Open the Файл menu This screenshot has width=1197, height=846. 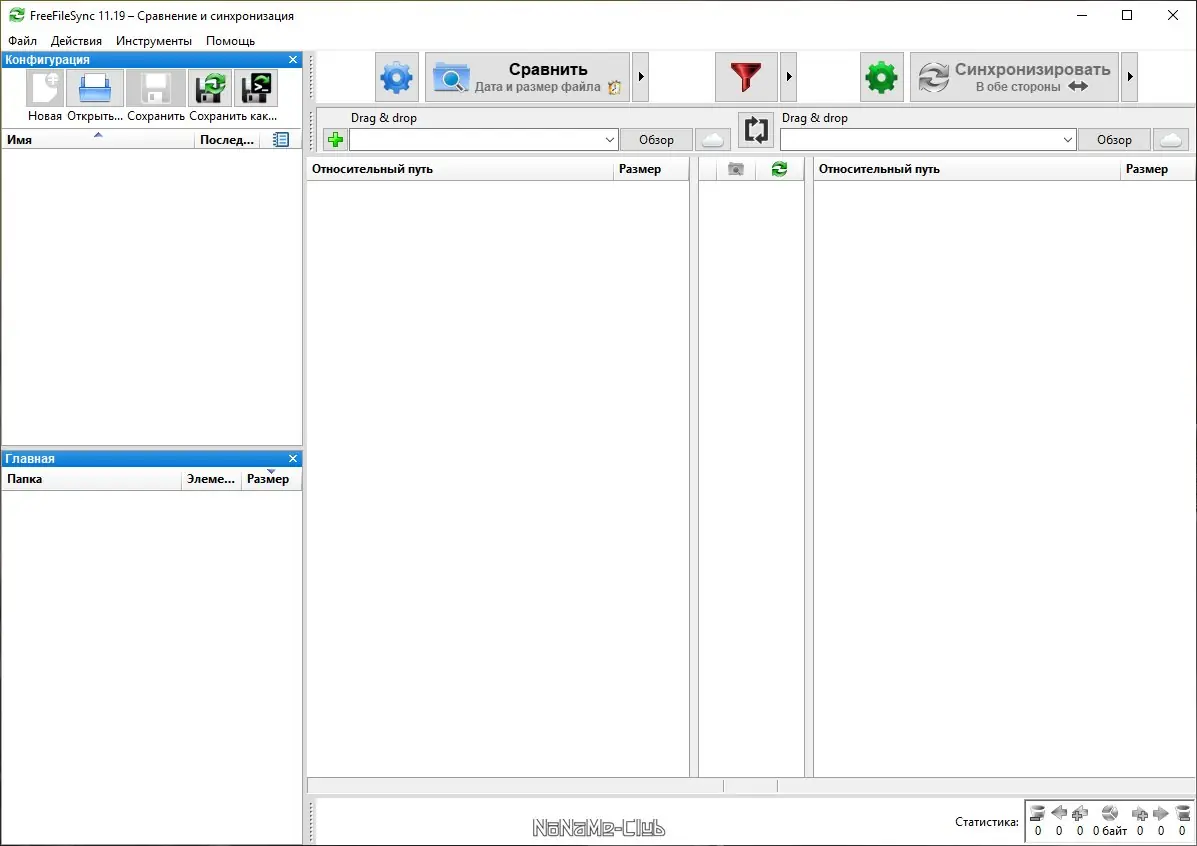[x=22, y=40]
